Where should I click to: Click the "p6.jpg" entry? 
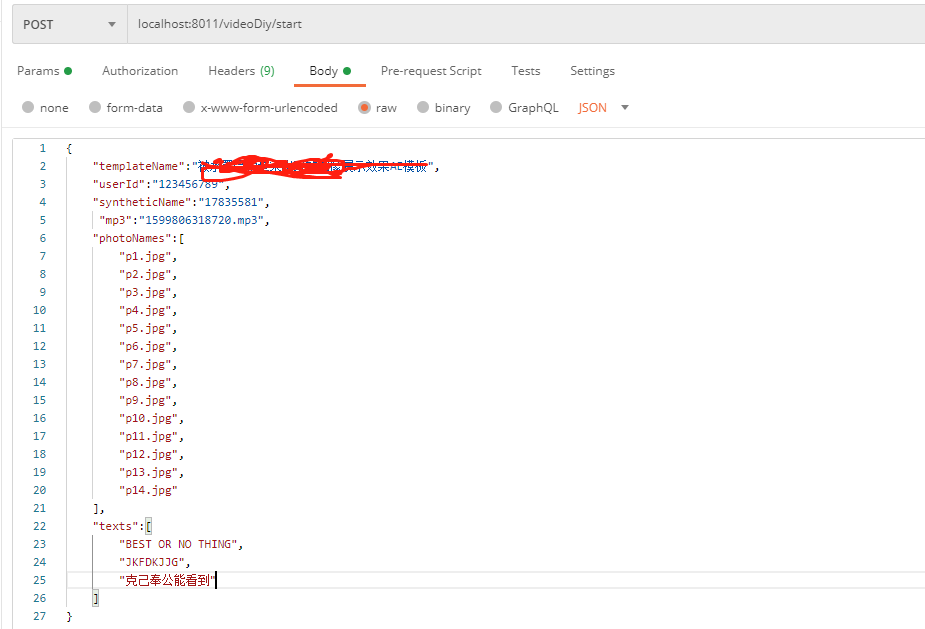coord(145,346)
